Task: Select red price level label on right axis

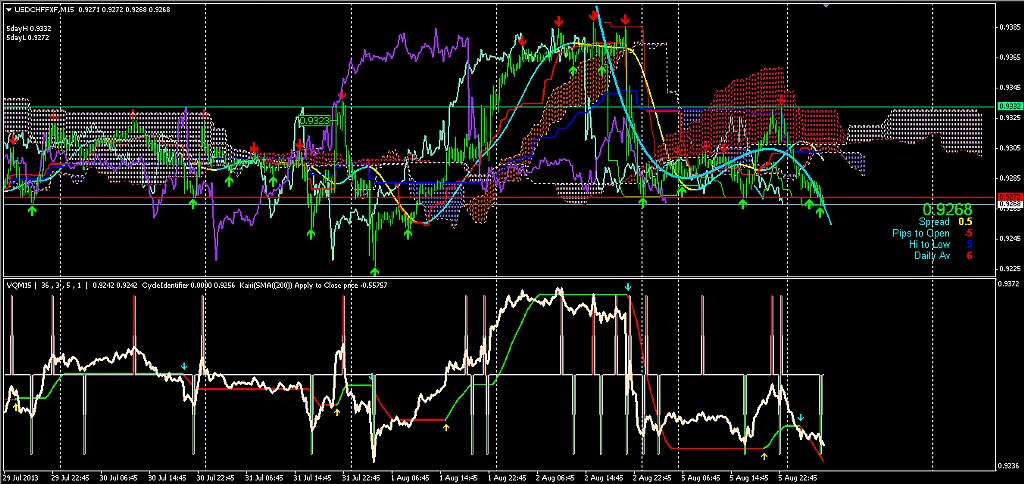Action: coord(1008,197)
